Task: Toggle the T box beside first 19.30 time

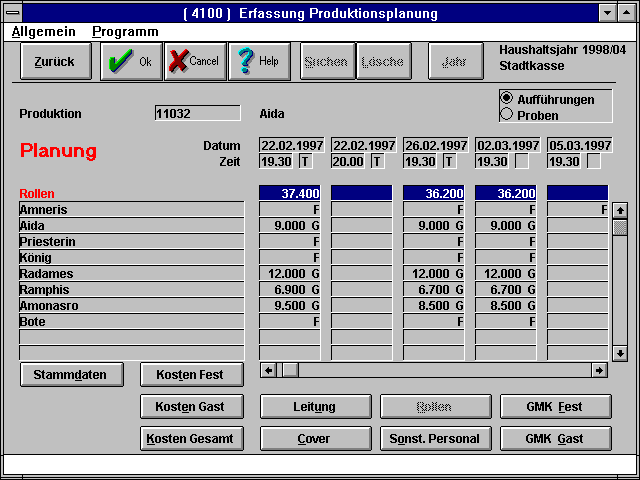Action: click(x=306, y=162)
